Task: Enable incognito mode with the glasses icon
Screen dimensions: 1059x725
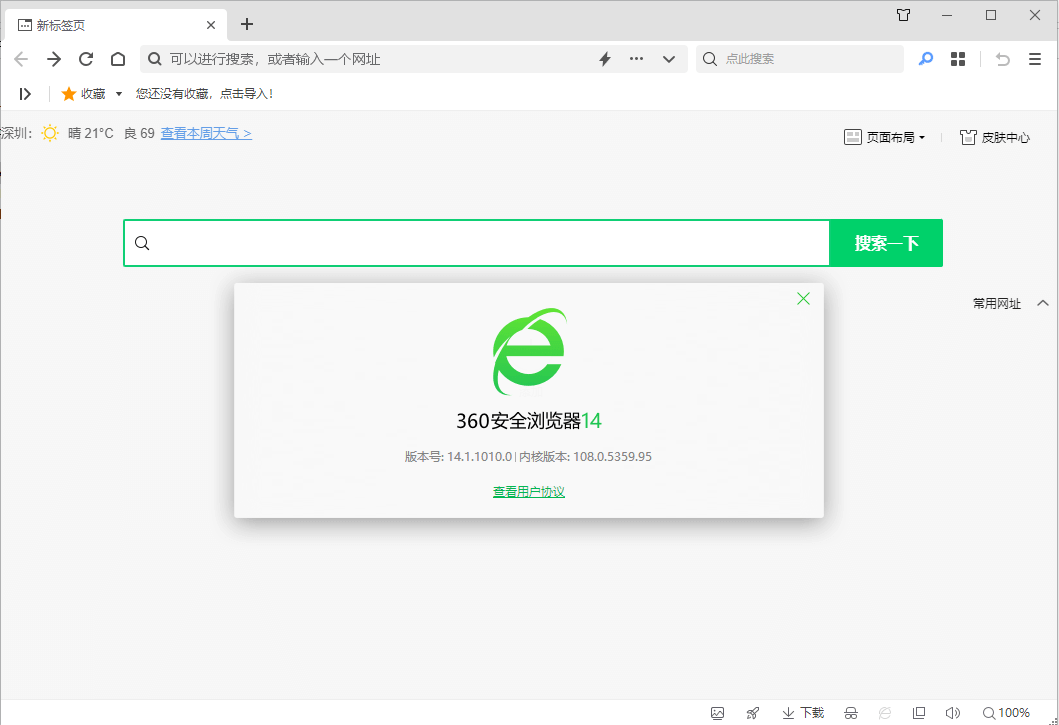Action: (x=849, y=712)
